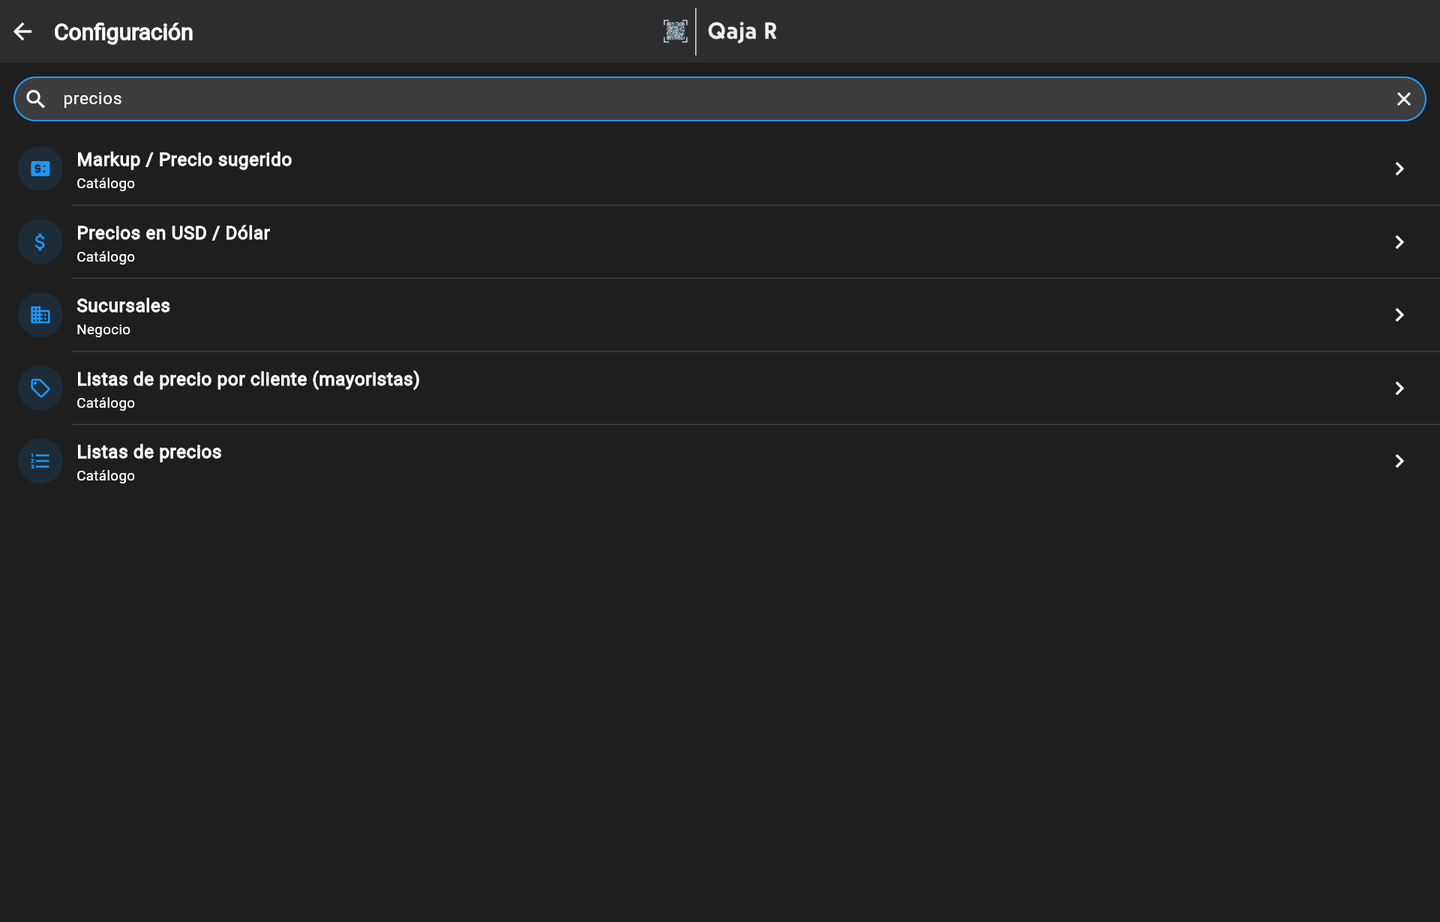Click the 'Configuración' header title
This screenshot has width=1440, height=922.
(123, 32)
